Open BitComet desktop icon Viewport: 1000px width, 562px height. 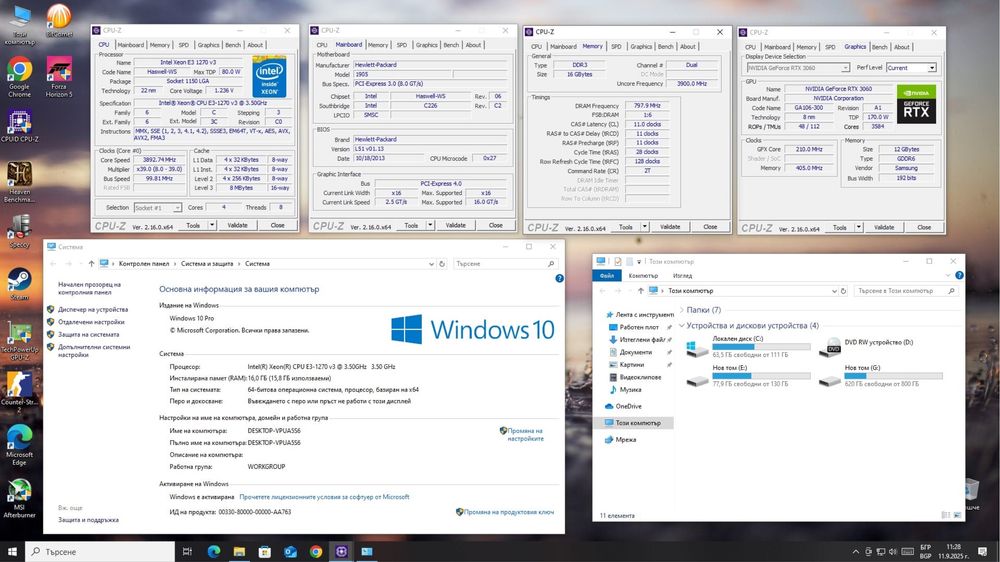[x=59, y=20]
